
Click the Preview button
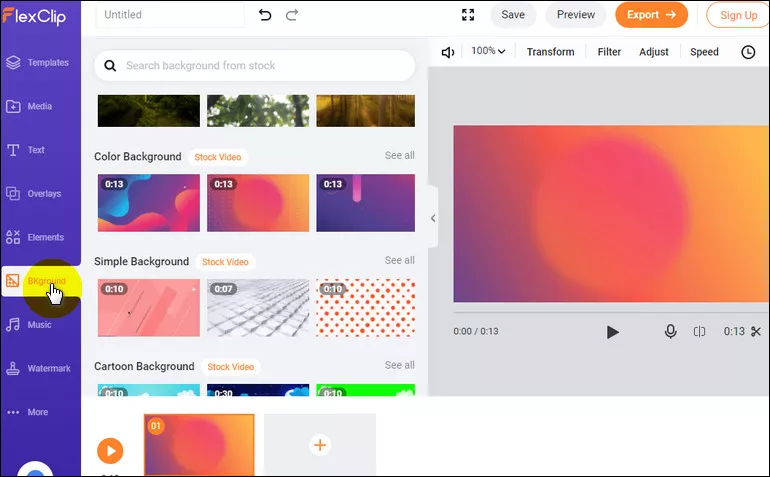pyautogui.click(x=576, y=15)
